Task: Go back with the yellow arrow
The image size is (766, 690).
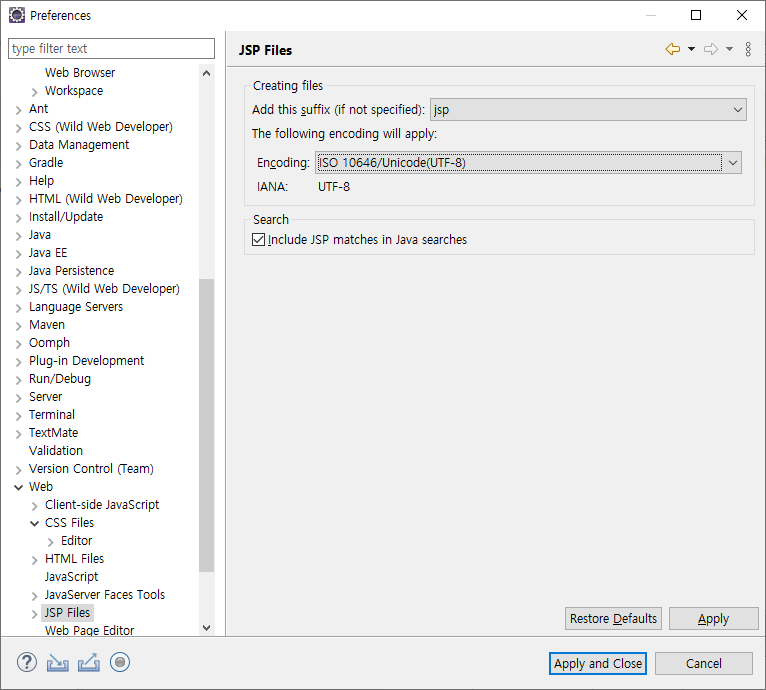Action: 673,49
